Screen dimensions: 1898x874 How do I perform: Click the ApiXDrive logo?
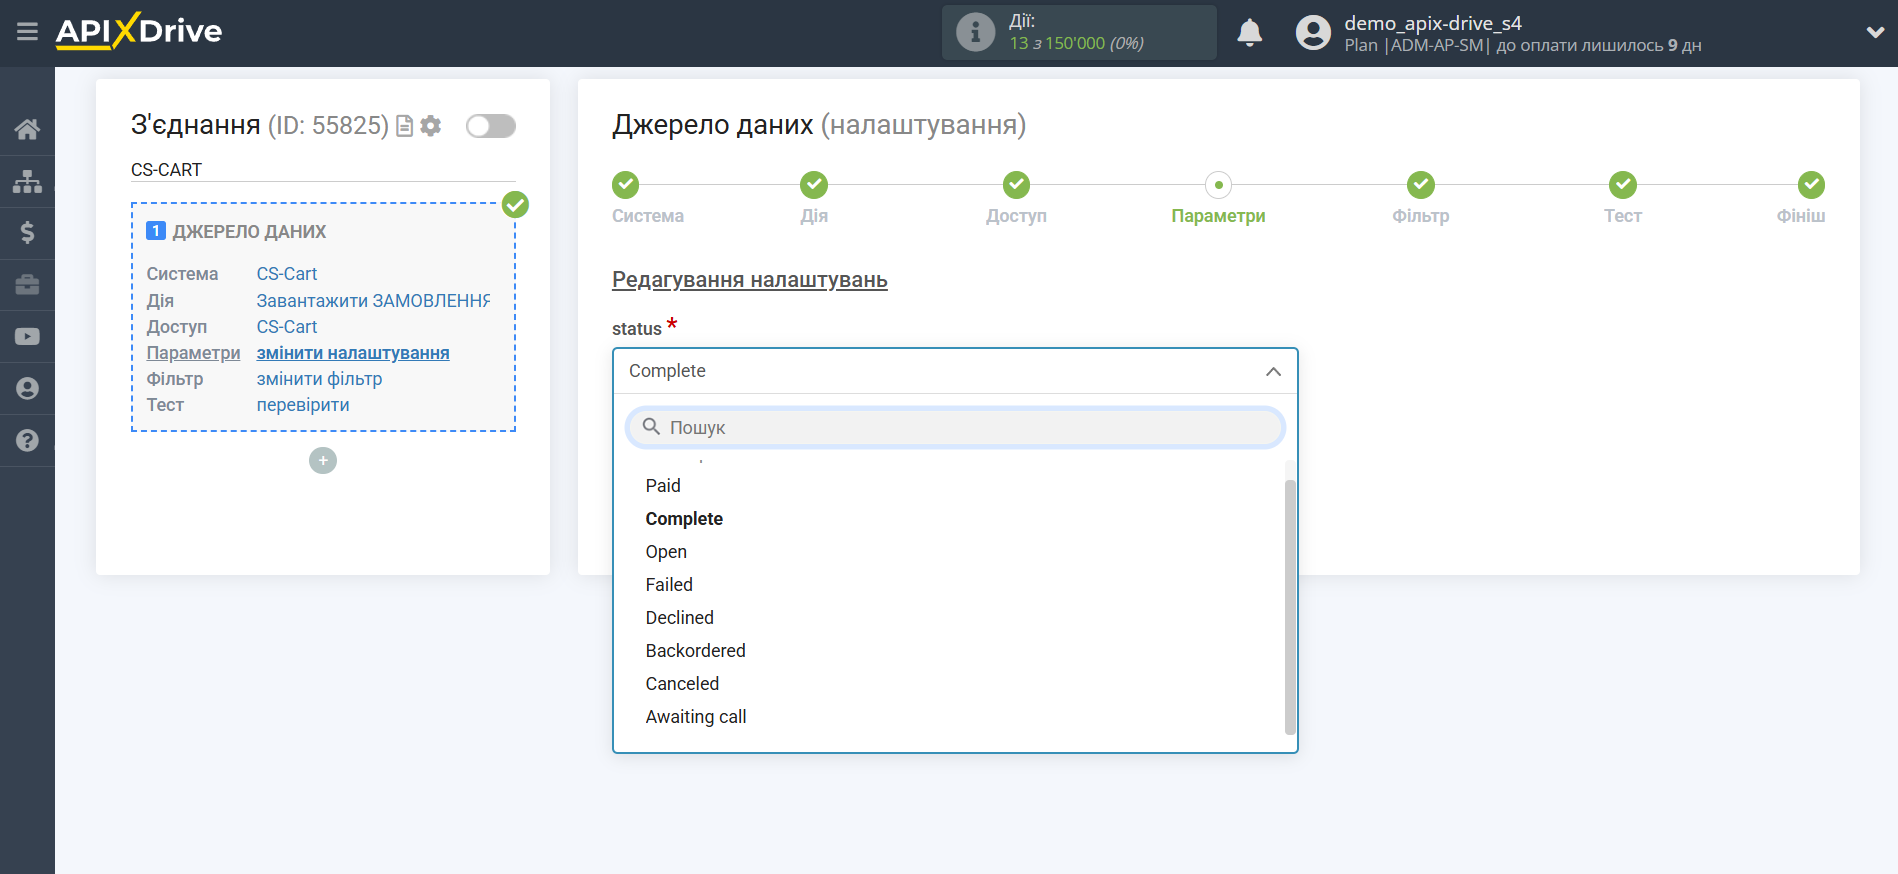coord(139,31)
